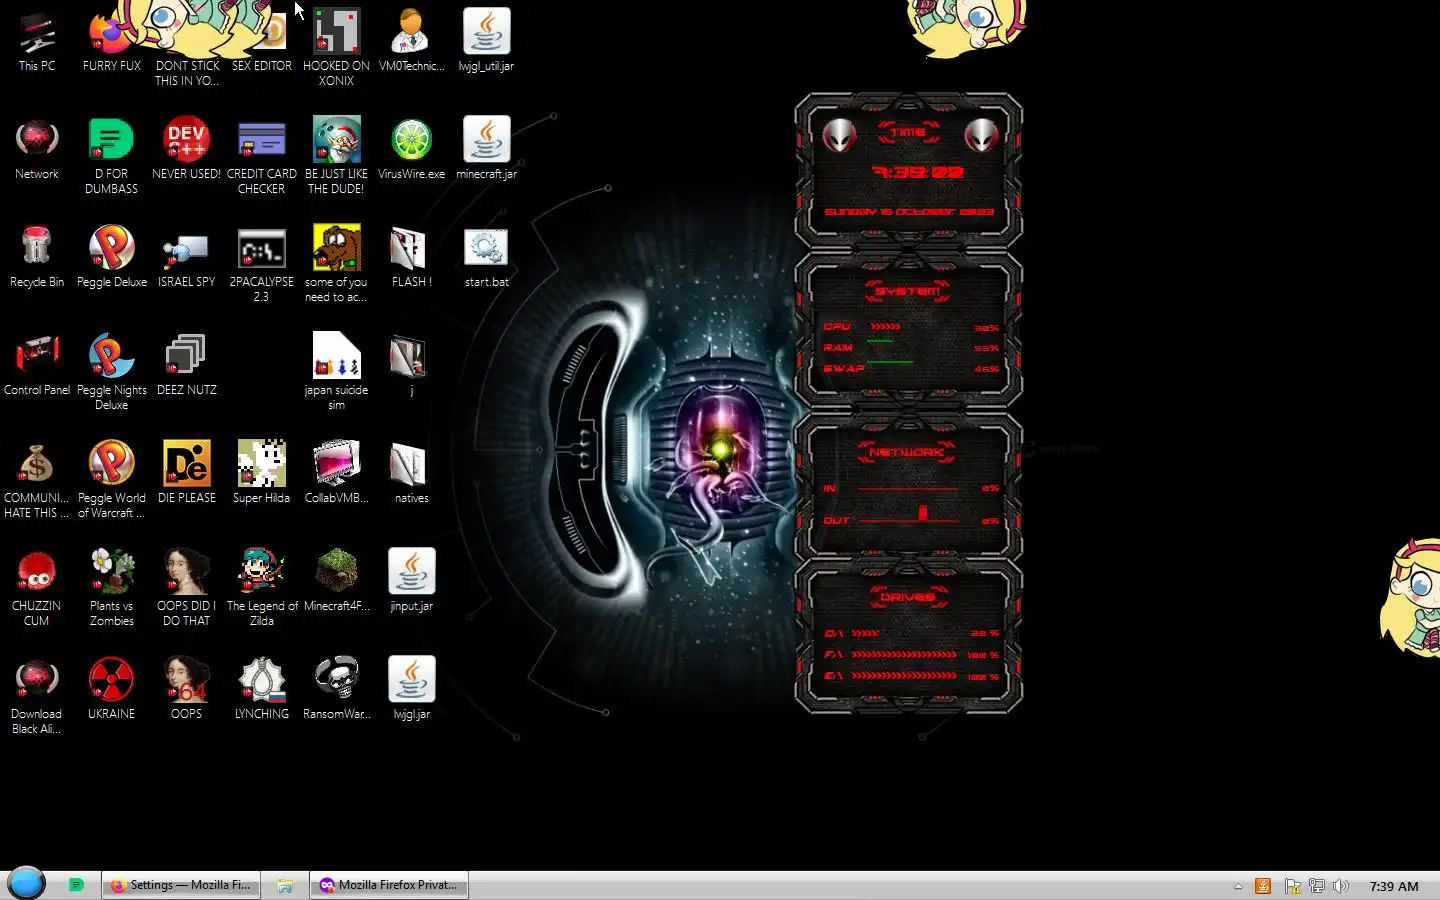1440x900 pixels.
Task: Click the RAM usage row
Action: (x=911, y=348)
